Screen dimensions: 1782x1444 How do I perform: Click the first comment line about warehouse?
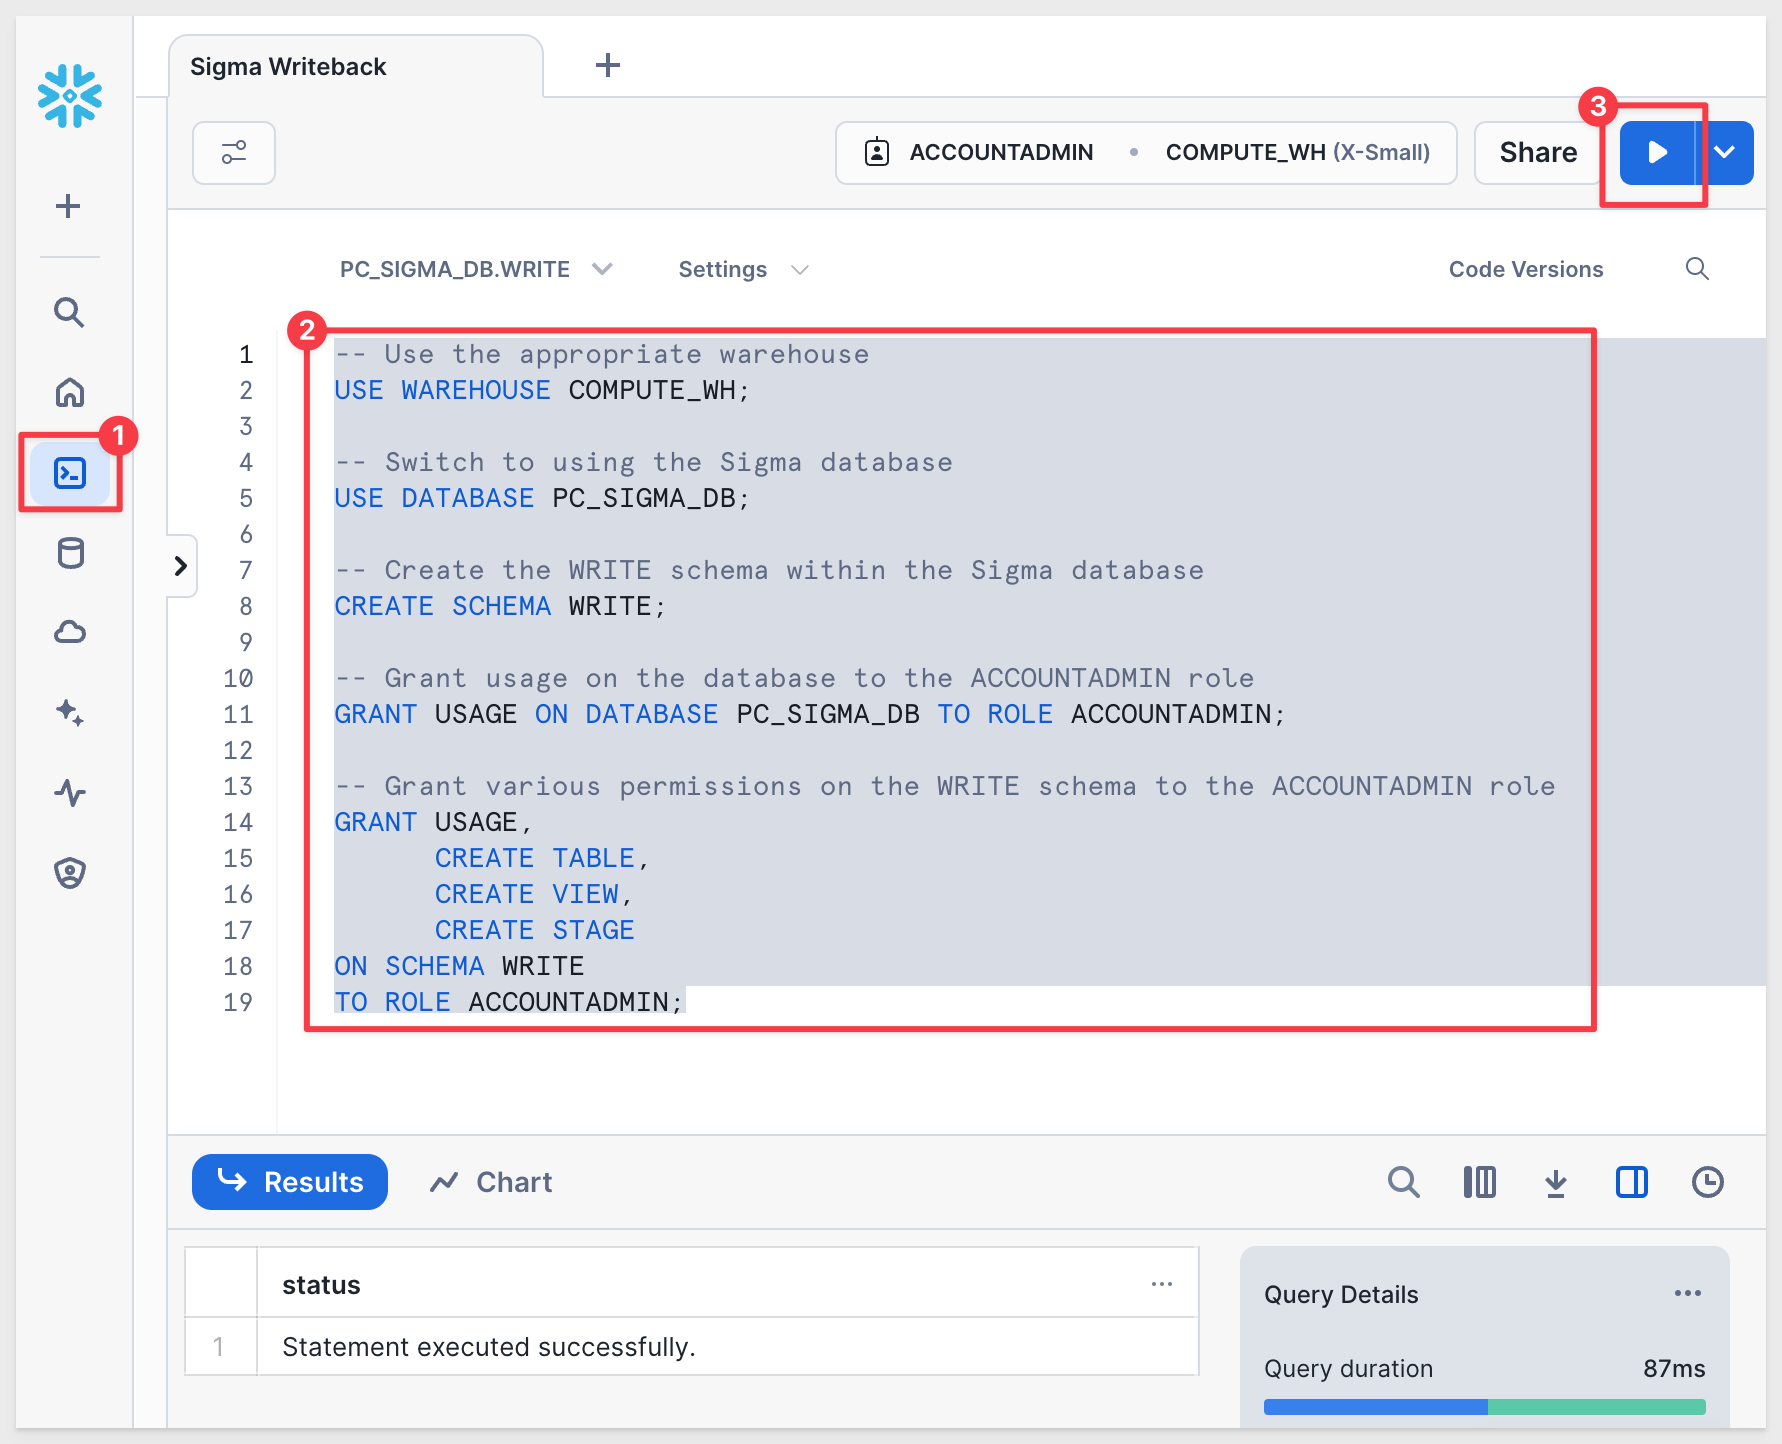point(602,354)
